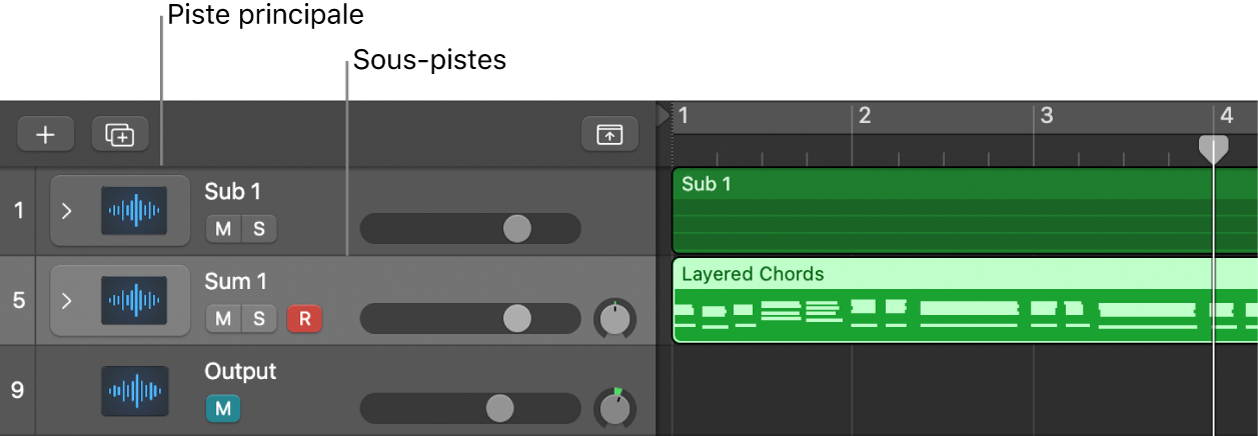The image size is (1258, 436).
Task: Click the playhead marker in the ruler
Action: 1213,149
